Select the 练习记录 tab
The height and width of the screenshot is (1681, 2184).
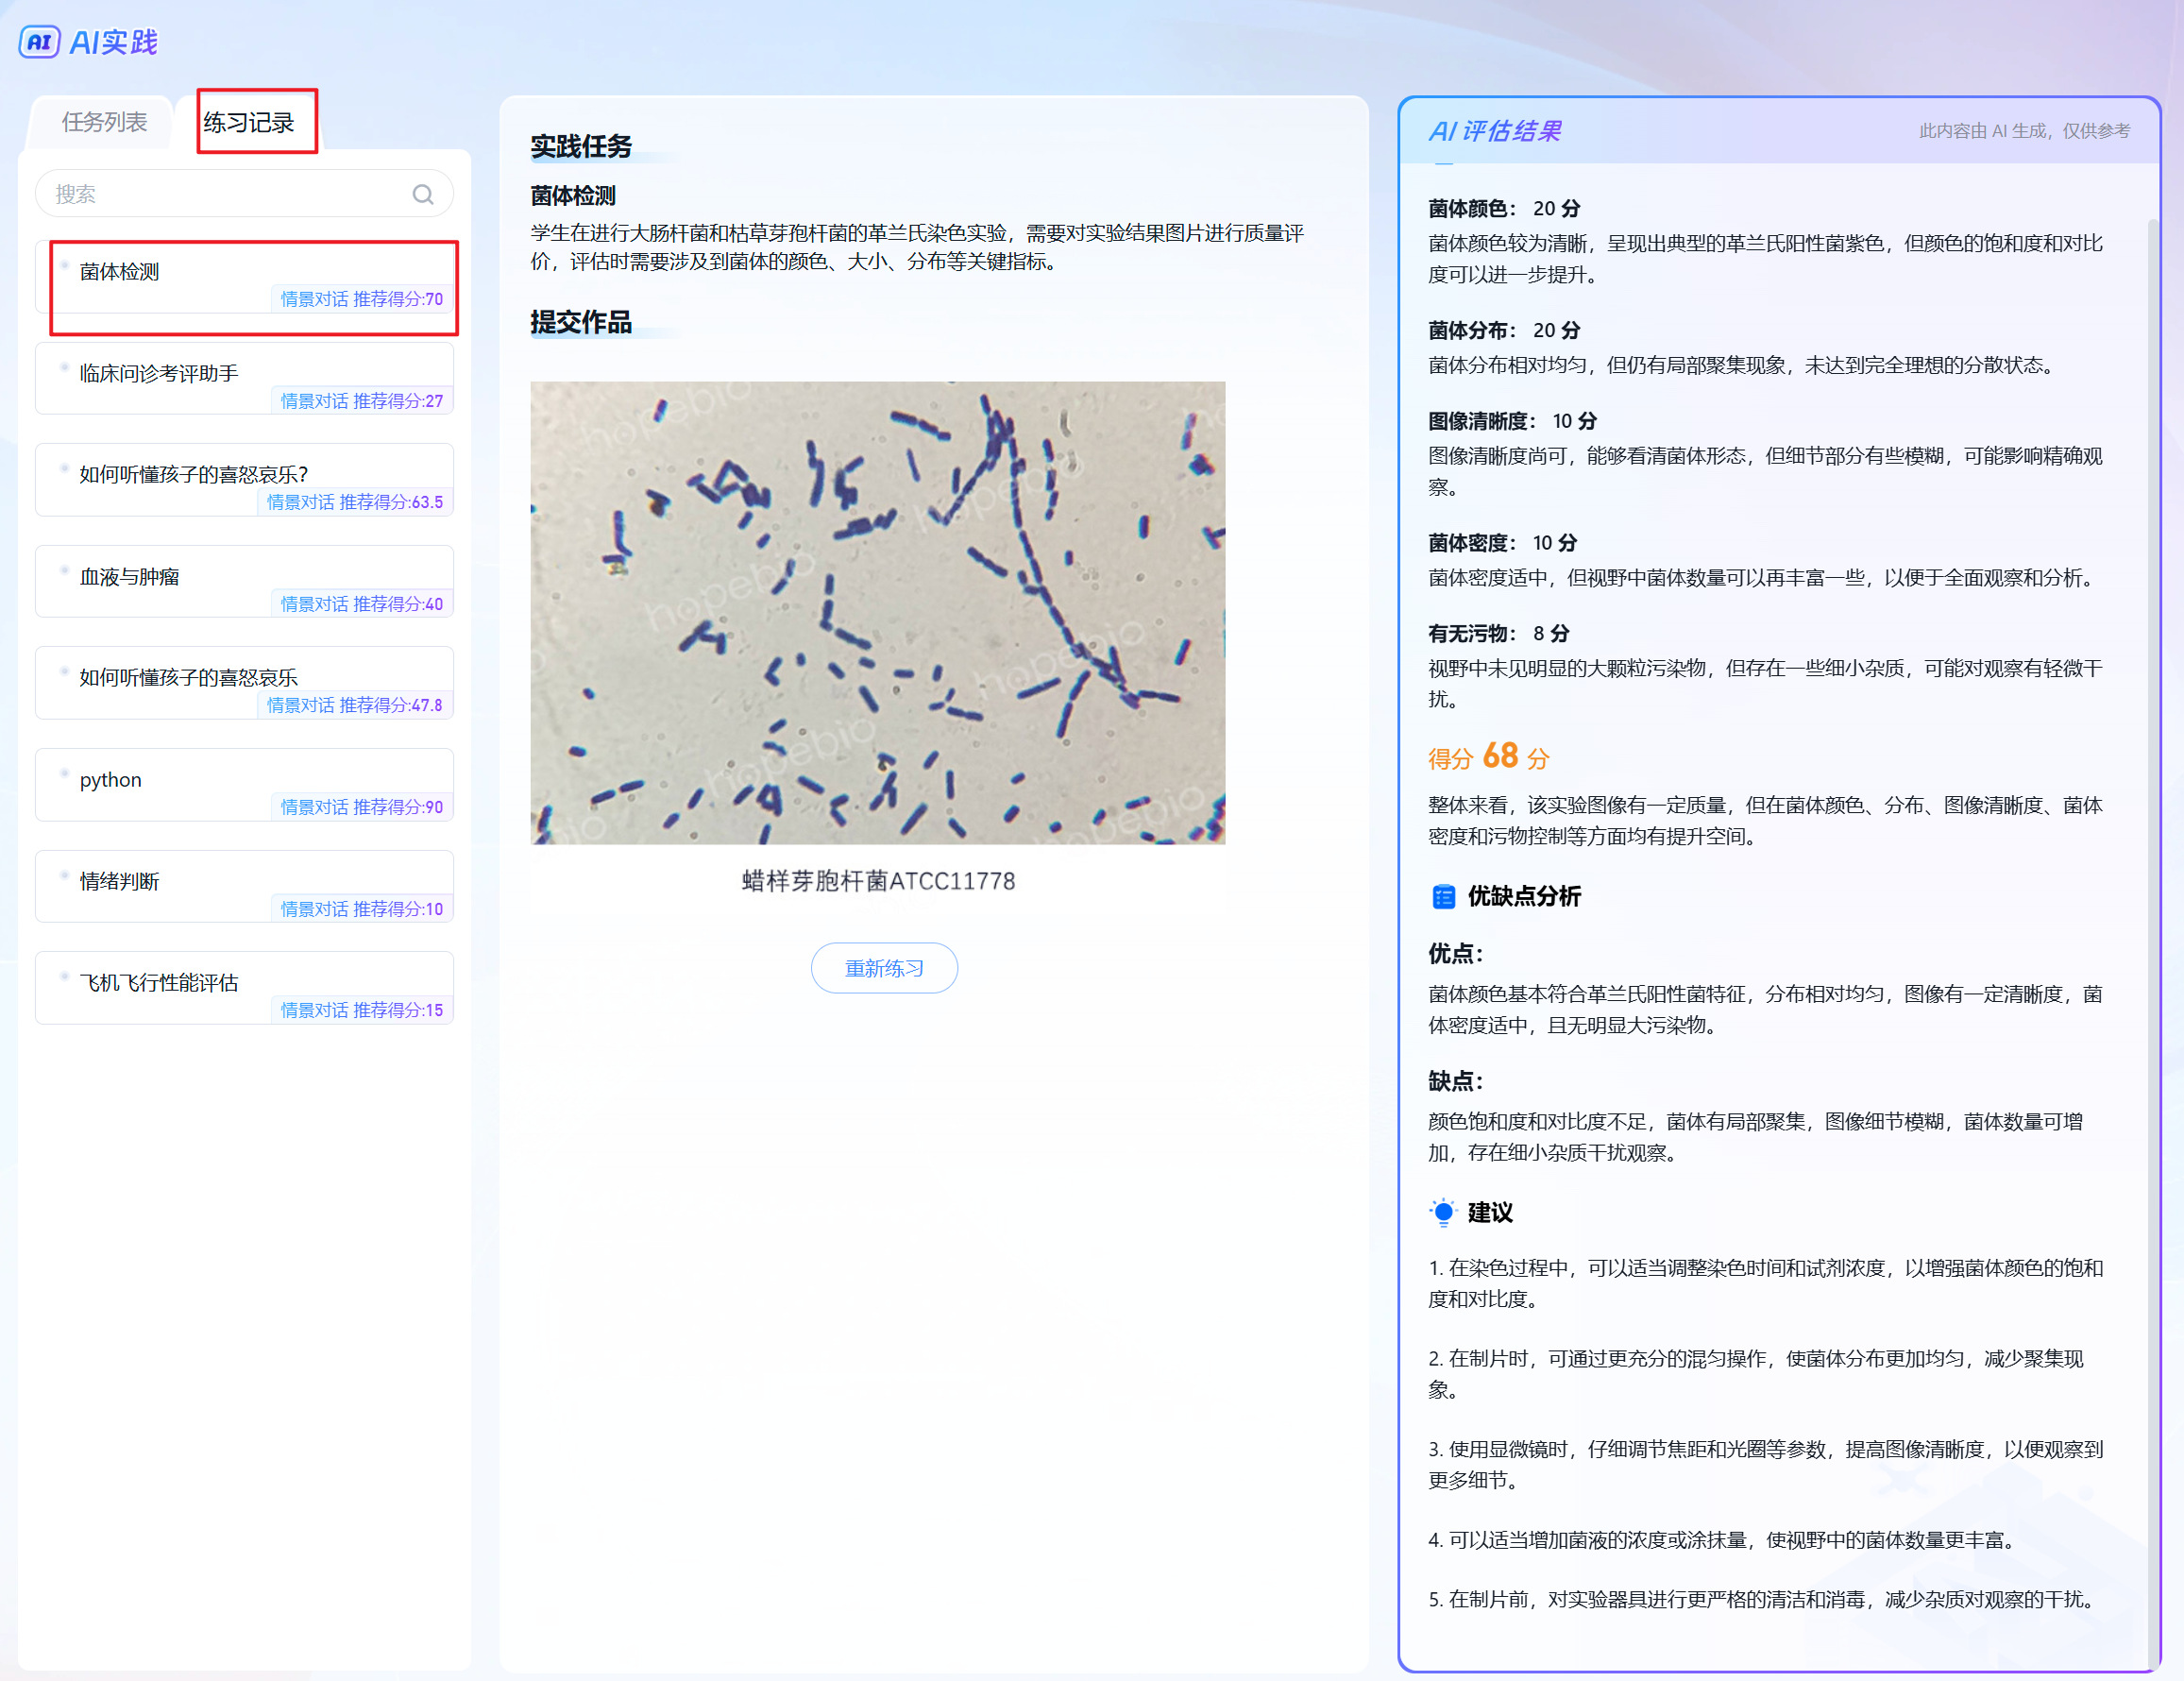pyautogui.click(x=249, y=122)
